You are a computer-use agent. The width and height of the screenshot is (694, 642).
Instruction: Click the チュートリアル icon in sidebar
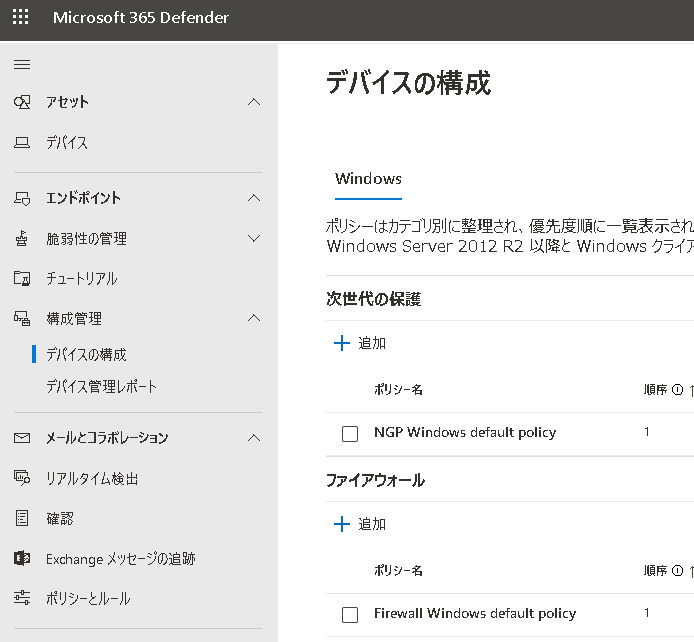[22, 279]
